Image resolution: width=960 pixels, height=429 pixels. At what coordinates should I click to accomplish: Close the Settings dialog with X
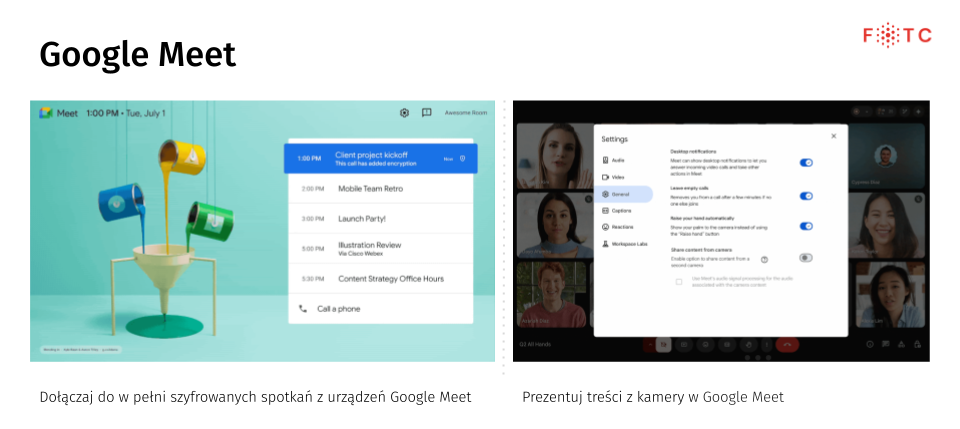(833, 136)
